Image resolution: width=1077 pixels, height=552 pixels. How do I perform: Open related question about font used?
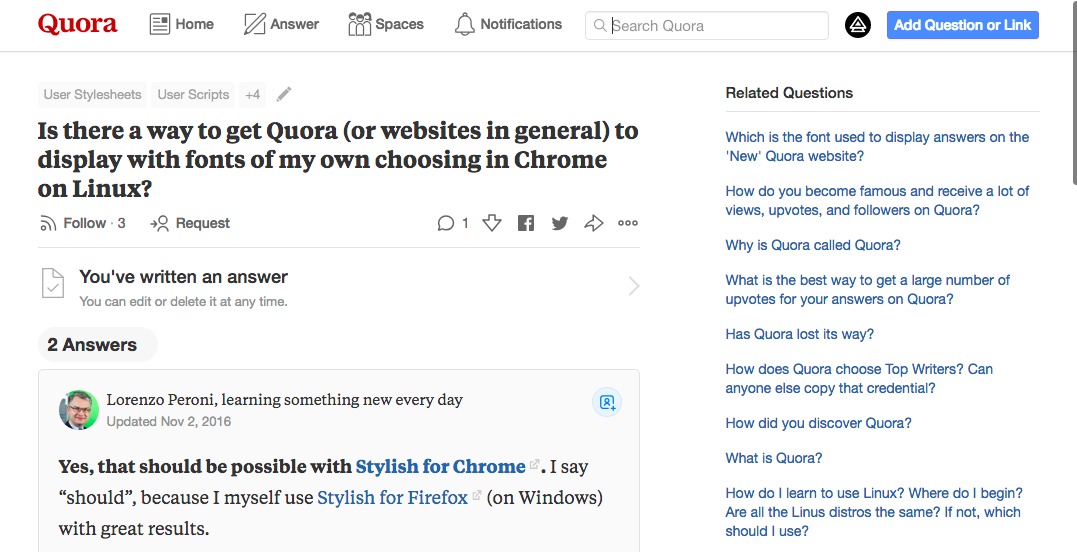click(877, 146)
